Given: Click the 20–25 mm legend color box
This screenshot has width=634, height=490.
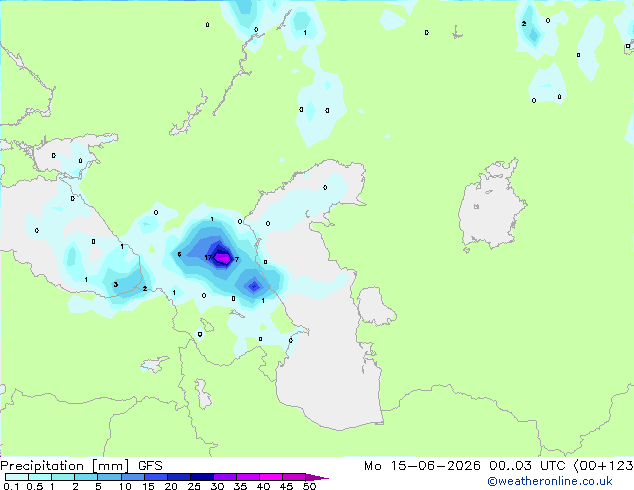Looking at the screenshot, I should (178, 477).
